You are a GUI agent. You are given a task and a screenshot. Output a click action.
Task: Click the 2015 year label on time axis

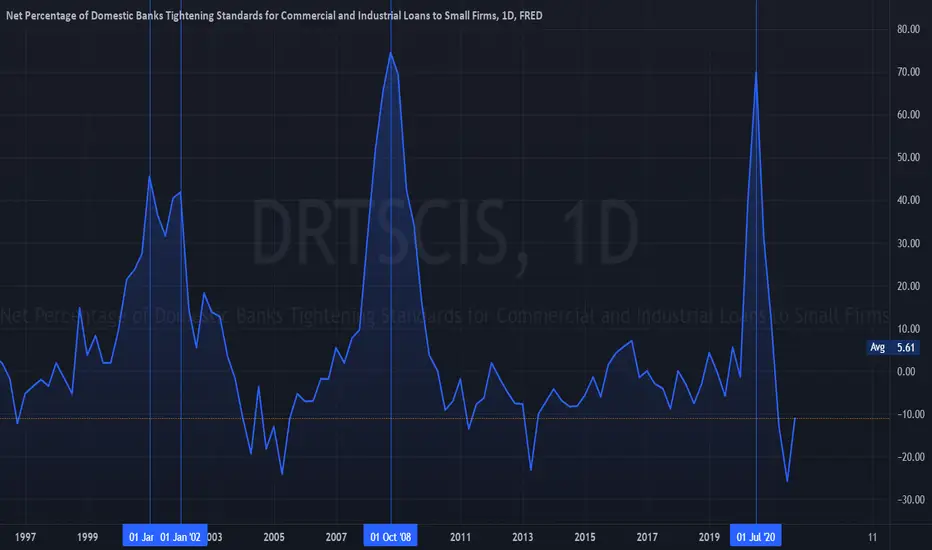[x=585, y=538]
